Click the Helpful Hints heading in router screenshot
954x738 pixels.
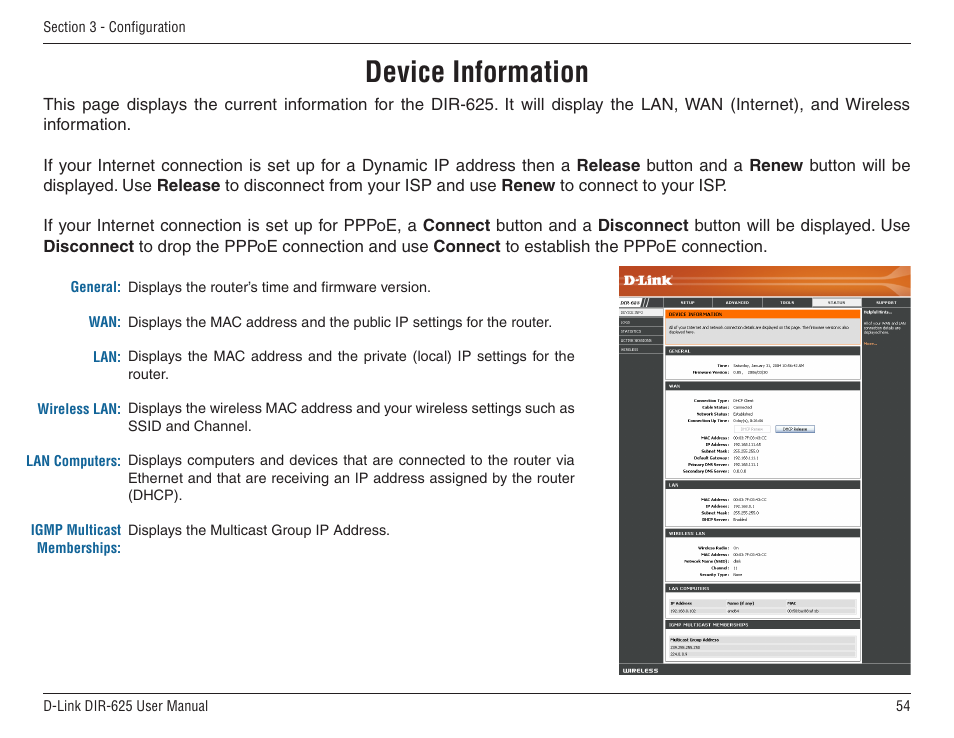pyautogui.click(x=877, y=312)
